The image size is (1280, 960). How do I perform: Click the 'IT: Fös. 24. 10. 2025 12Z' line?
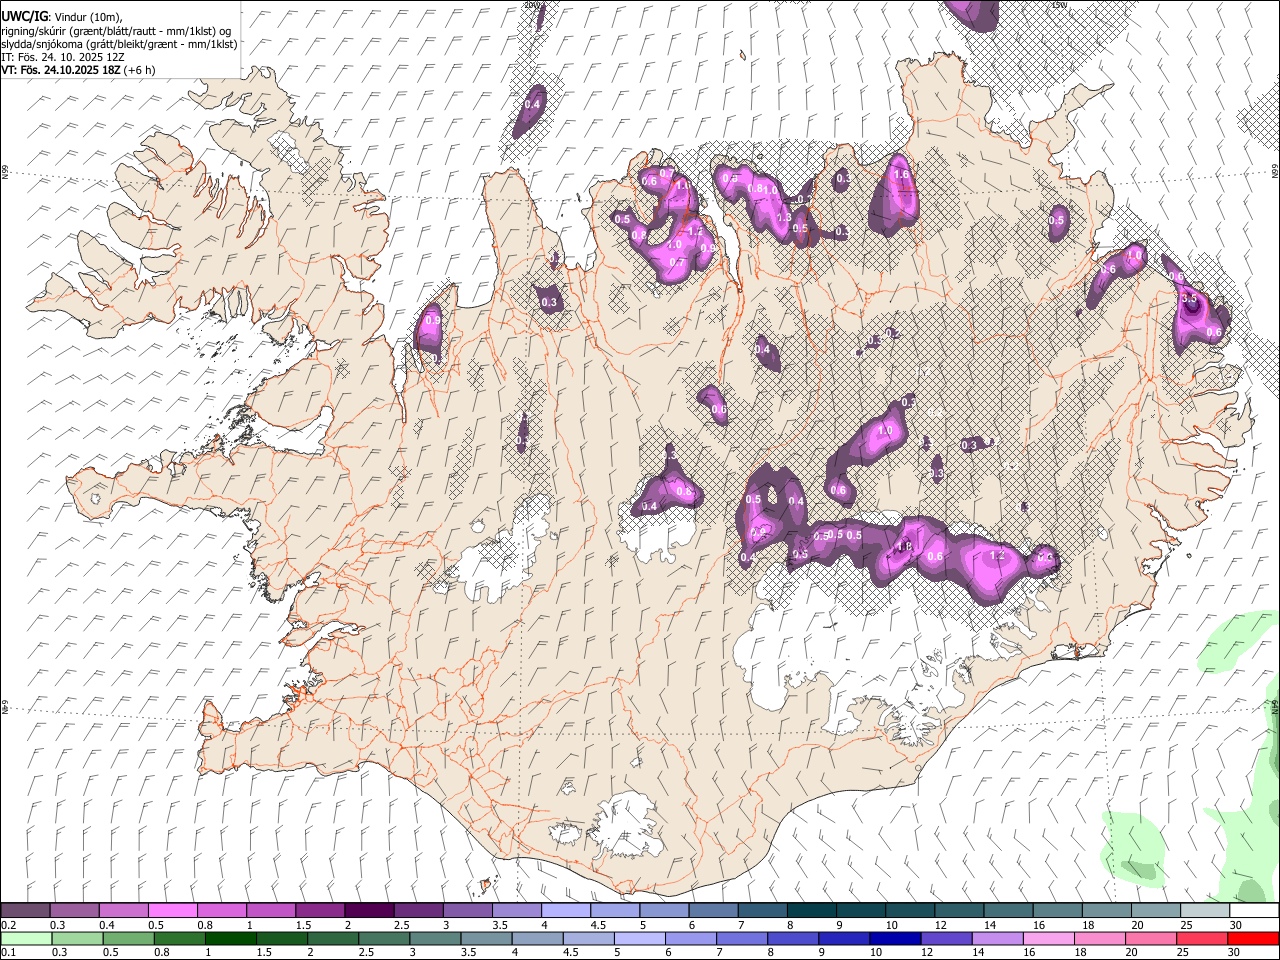(63, 57)
